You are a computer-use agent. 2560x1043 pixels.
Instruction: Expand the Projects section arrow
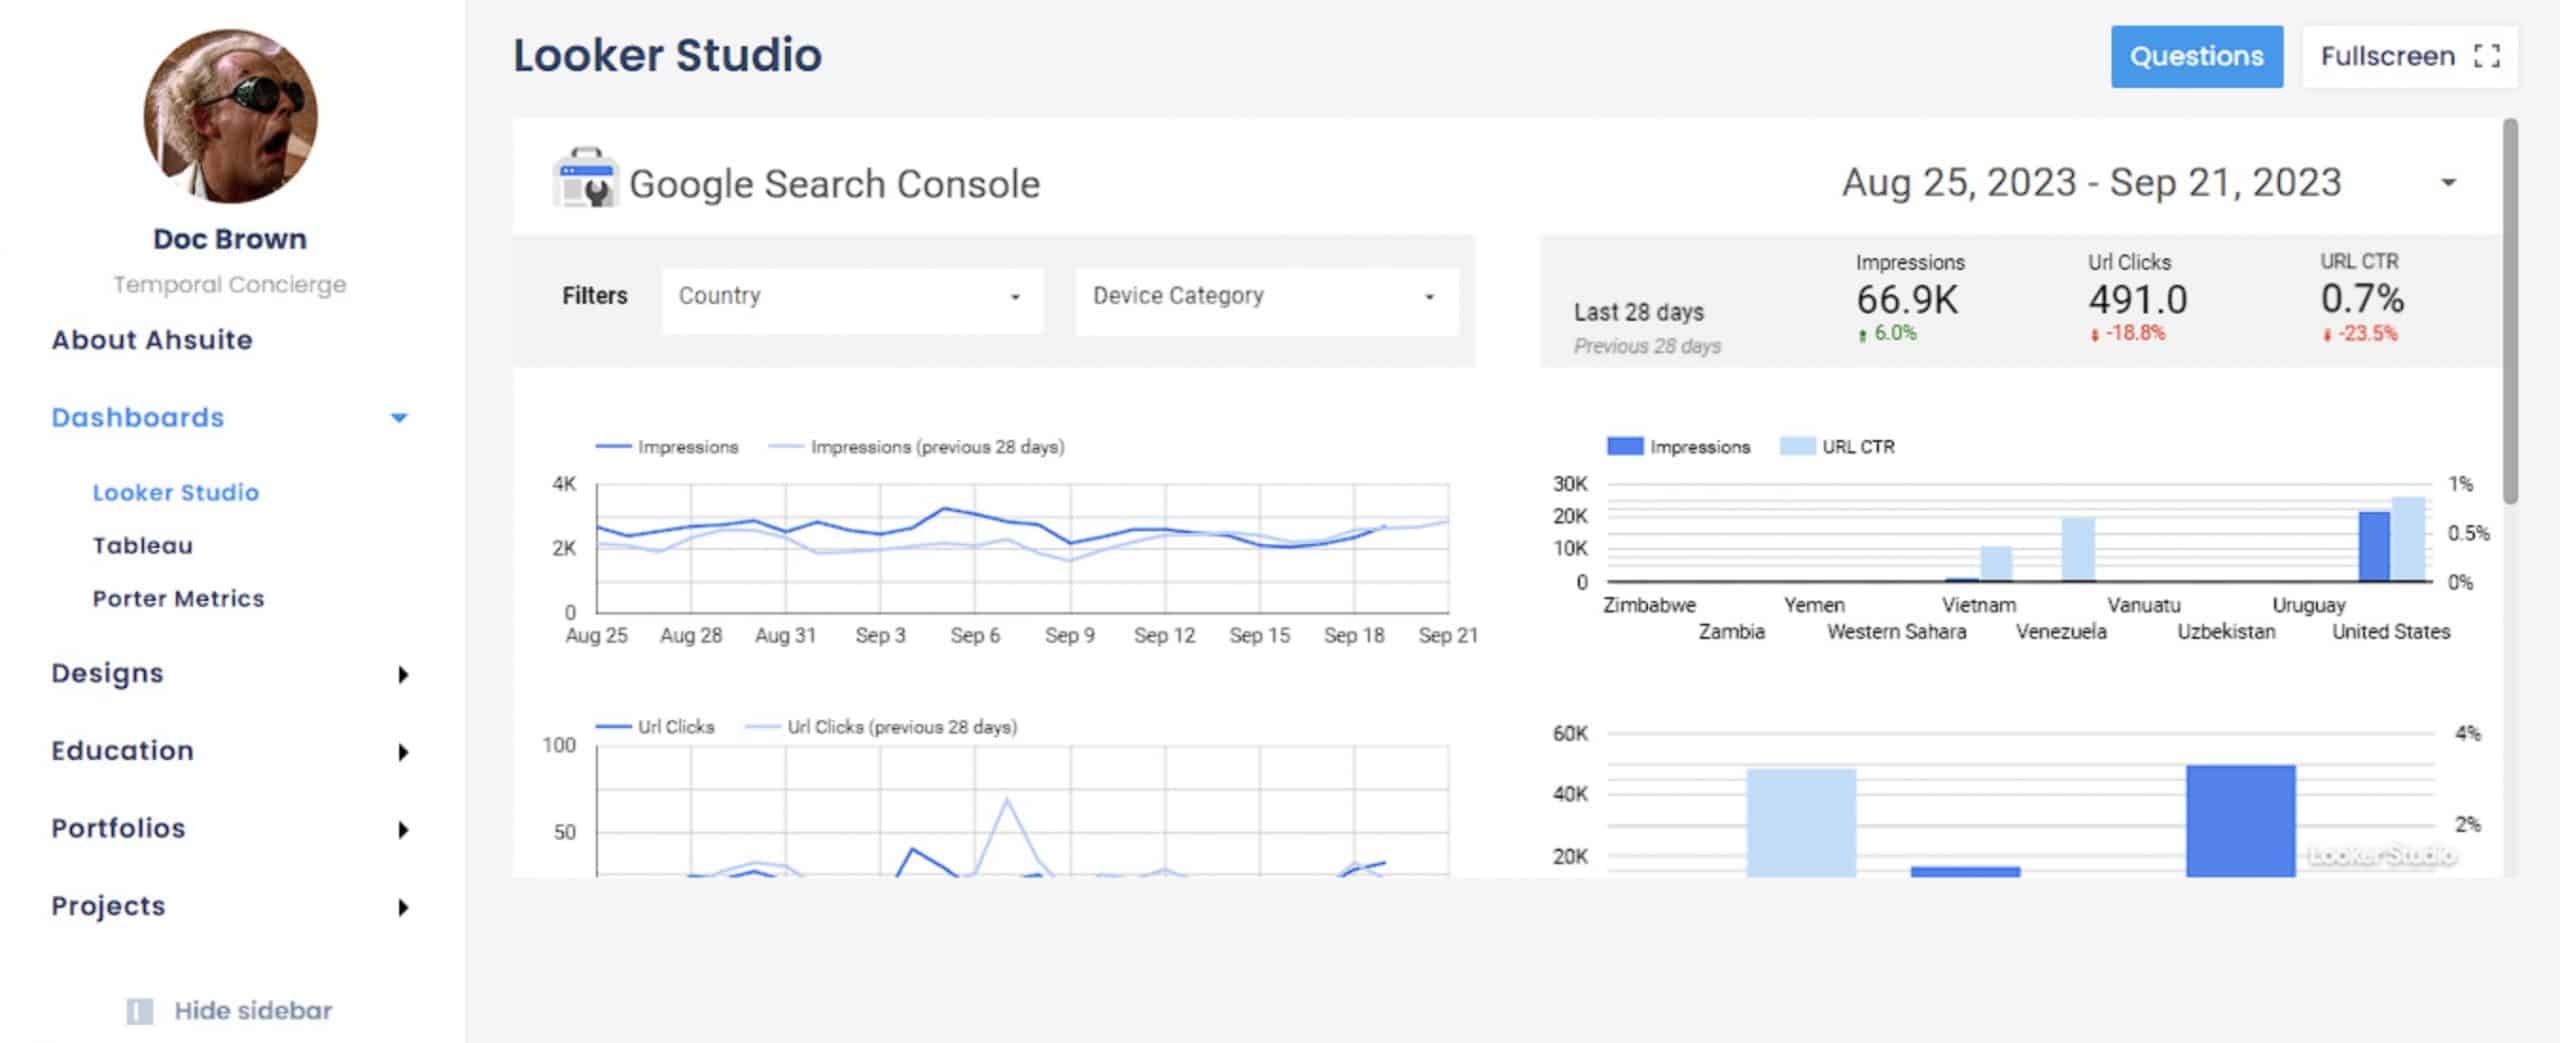click(403, 907)
